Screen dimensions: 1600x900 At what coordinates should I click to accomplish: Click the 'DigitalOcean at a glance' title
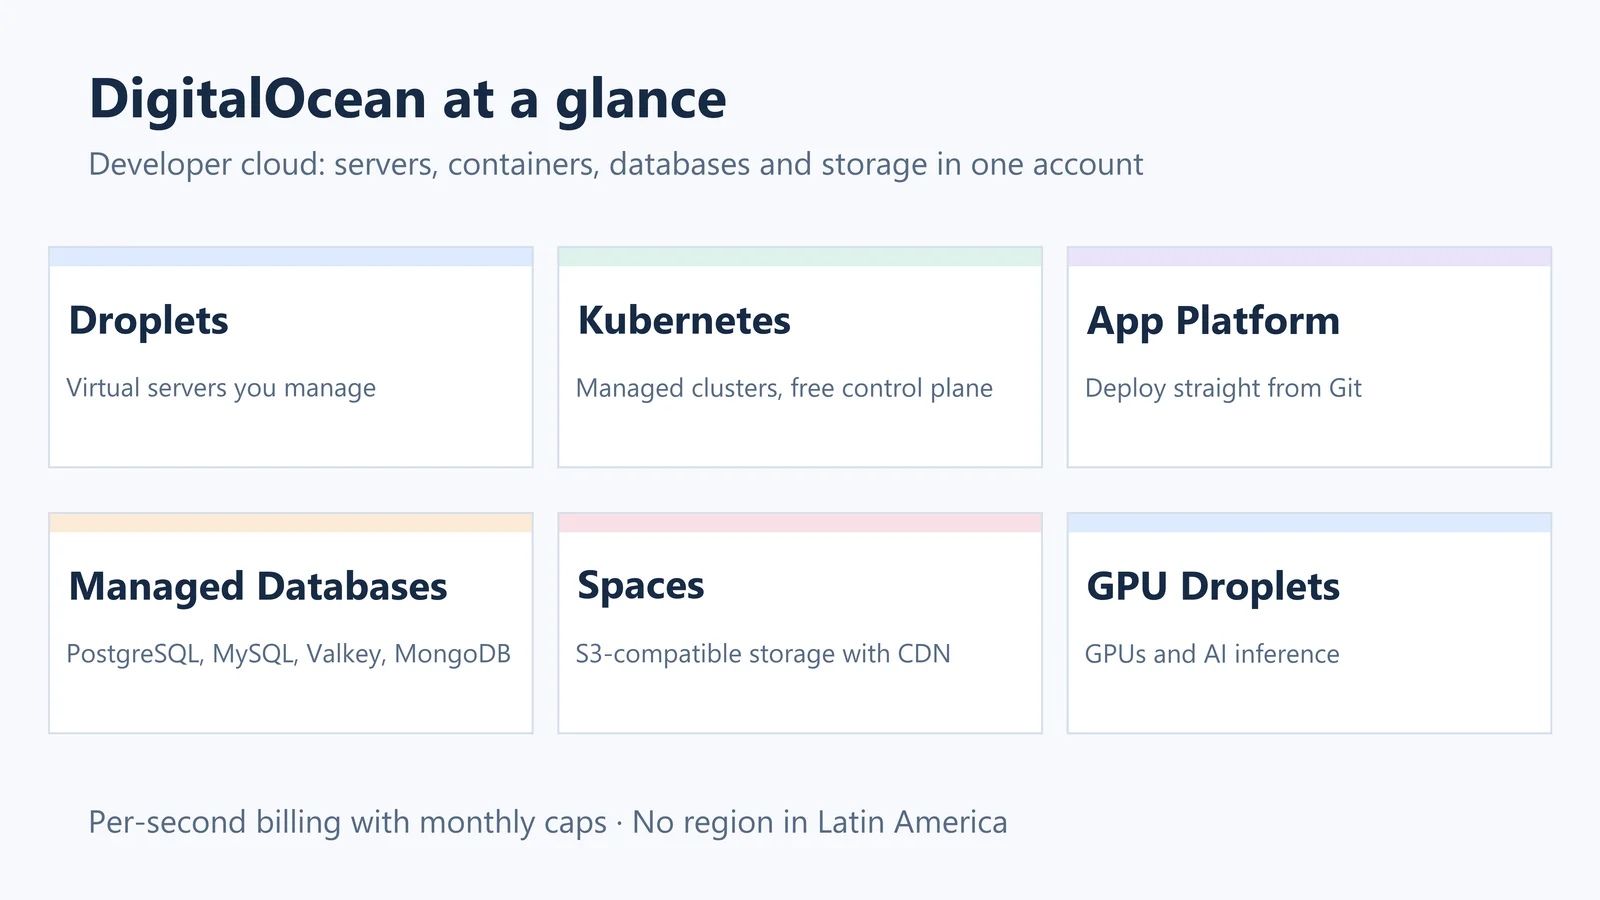[x=407, y=101]
